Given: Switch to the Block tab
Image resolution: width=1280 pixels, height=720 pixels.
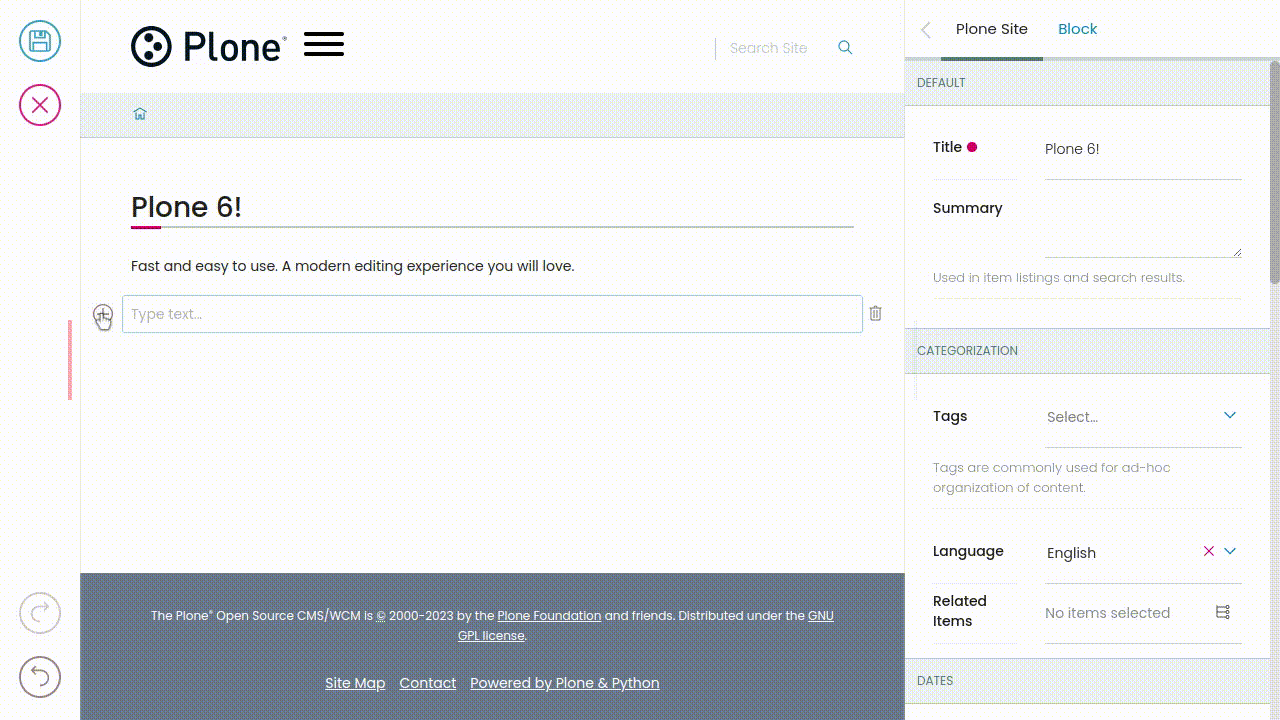Looking at the screenshot, I should tap(1077, 29).
